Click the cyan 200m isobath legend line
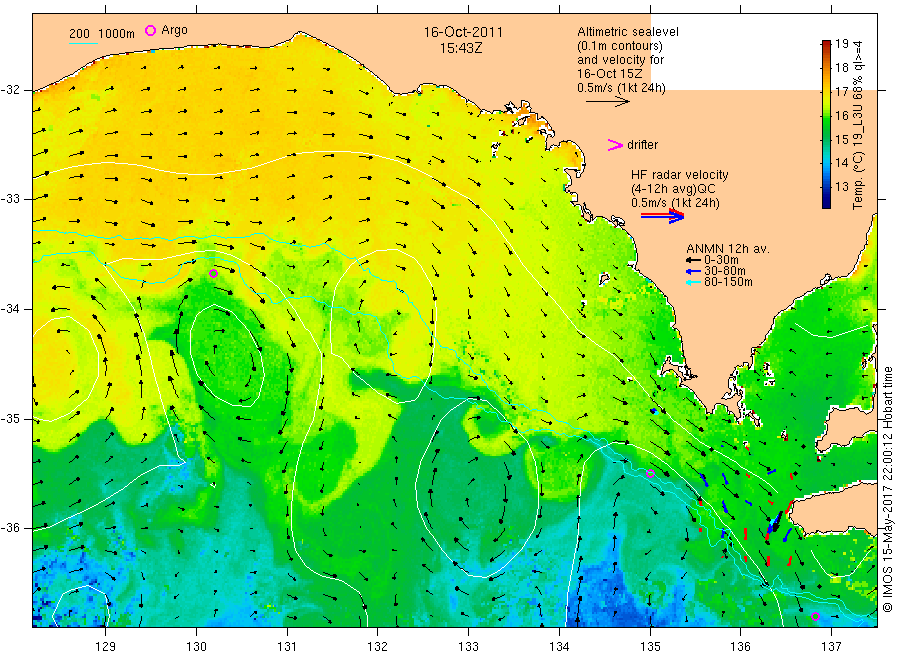 coord(83,42)
